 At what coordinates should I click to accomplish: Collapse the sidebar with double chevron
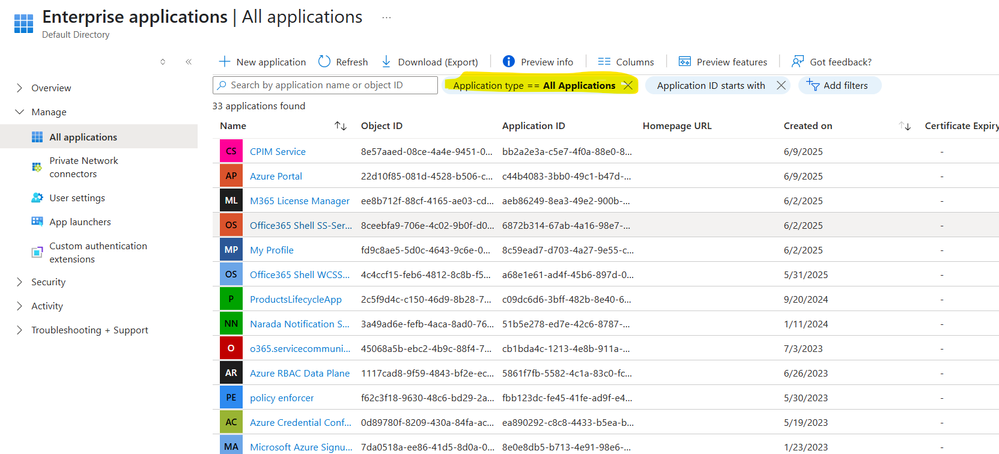(189, 62)
